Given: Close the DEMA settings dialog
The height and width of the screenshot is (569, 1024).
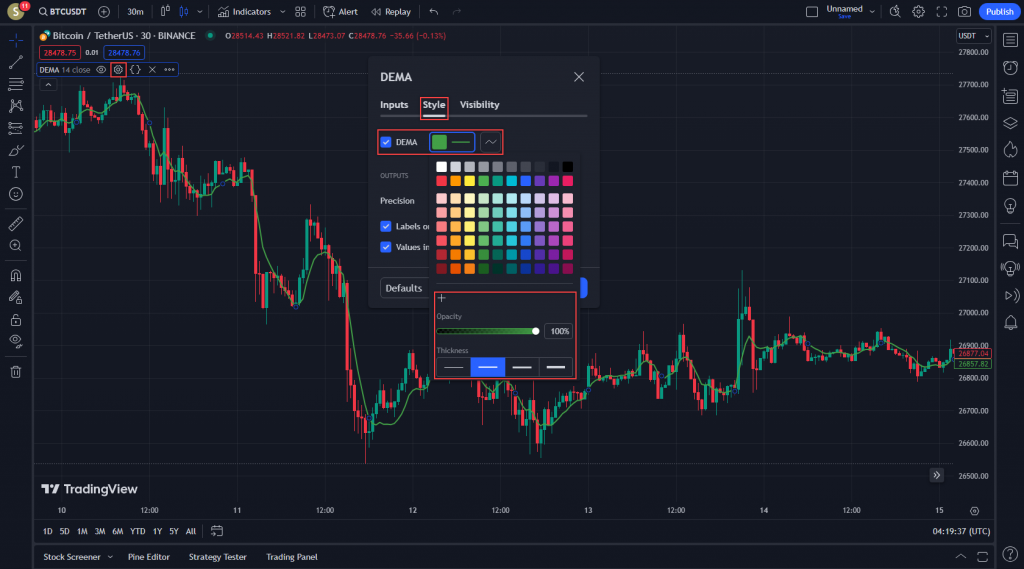Looking at the screenshot, I should (x=579, y=77).
